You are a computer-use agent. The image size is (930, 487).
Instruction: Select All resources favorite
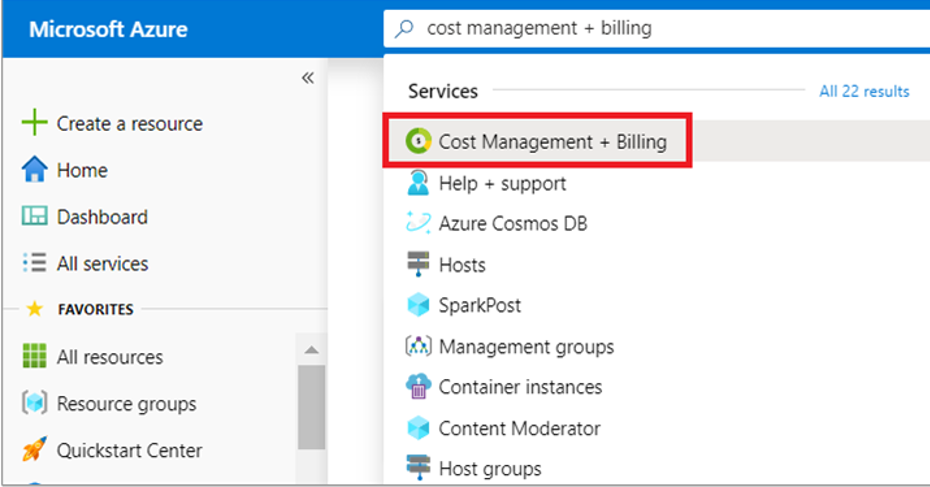pos(109,357)
